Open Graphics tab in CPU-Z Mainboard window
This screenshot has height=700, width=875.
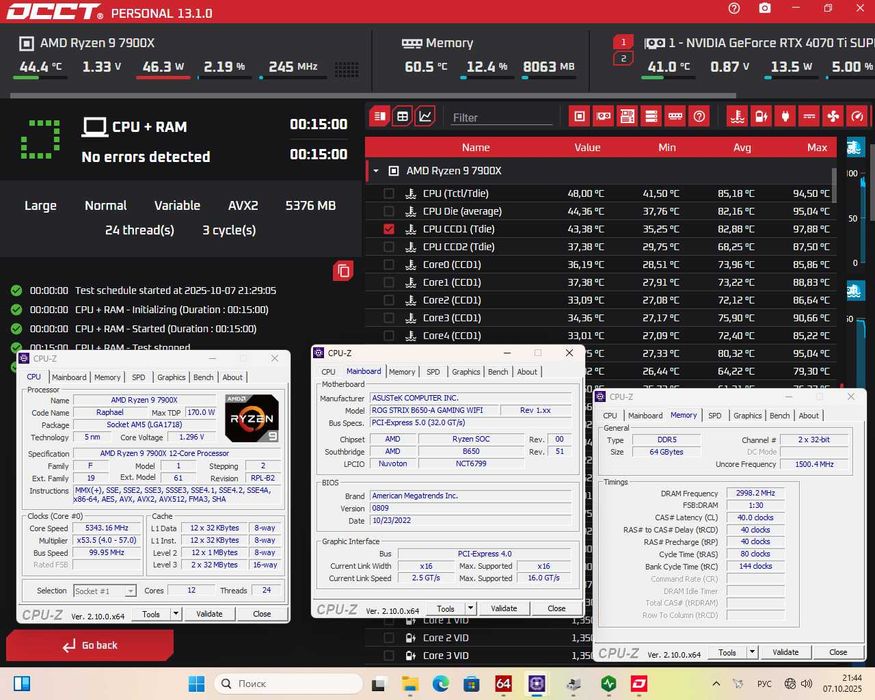click(466, 372)
